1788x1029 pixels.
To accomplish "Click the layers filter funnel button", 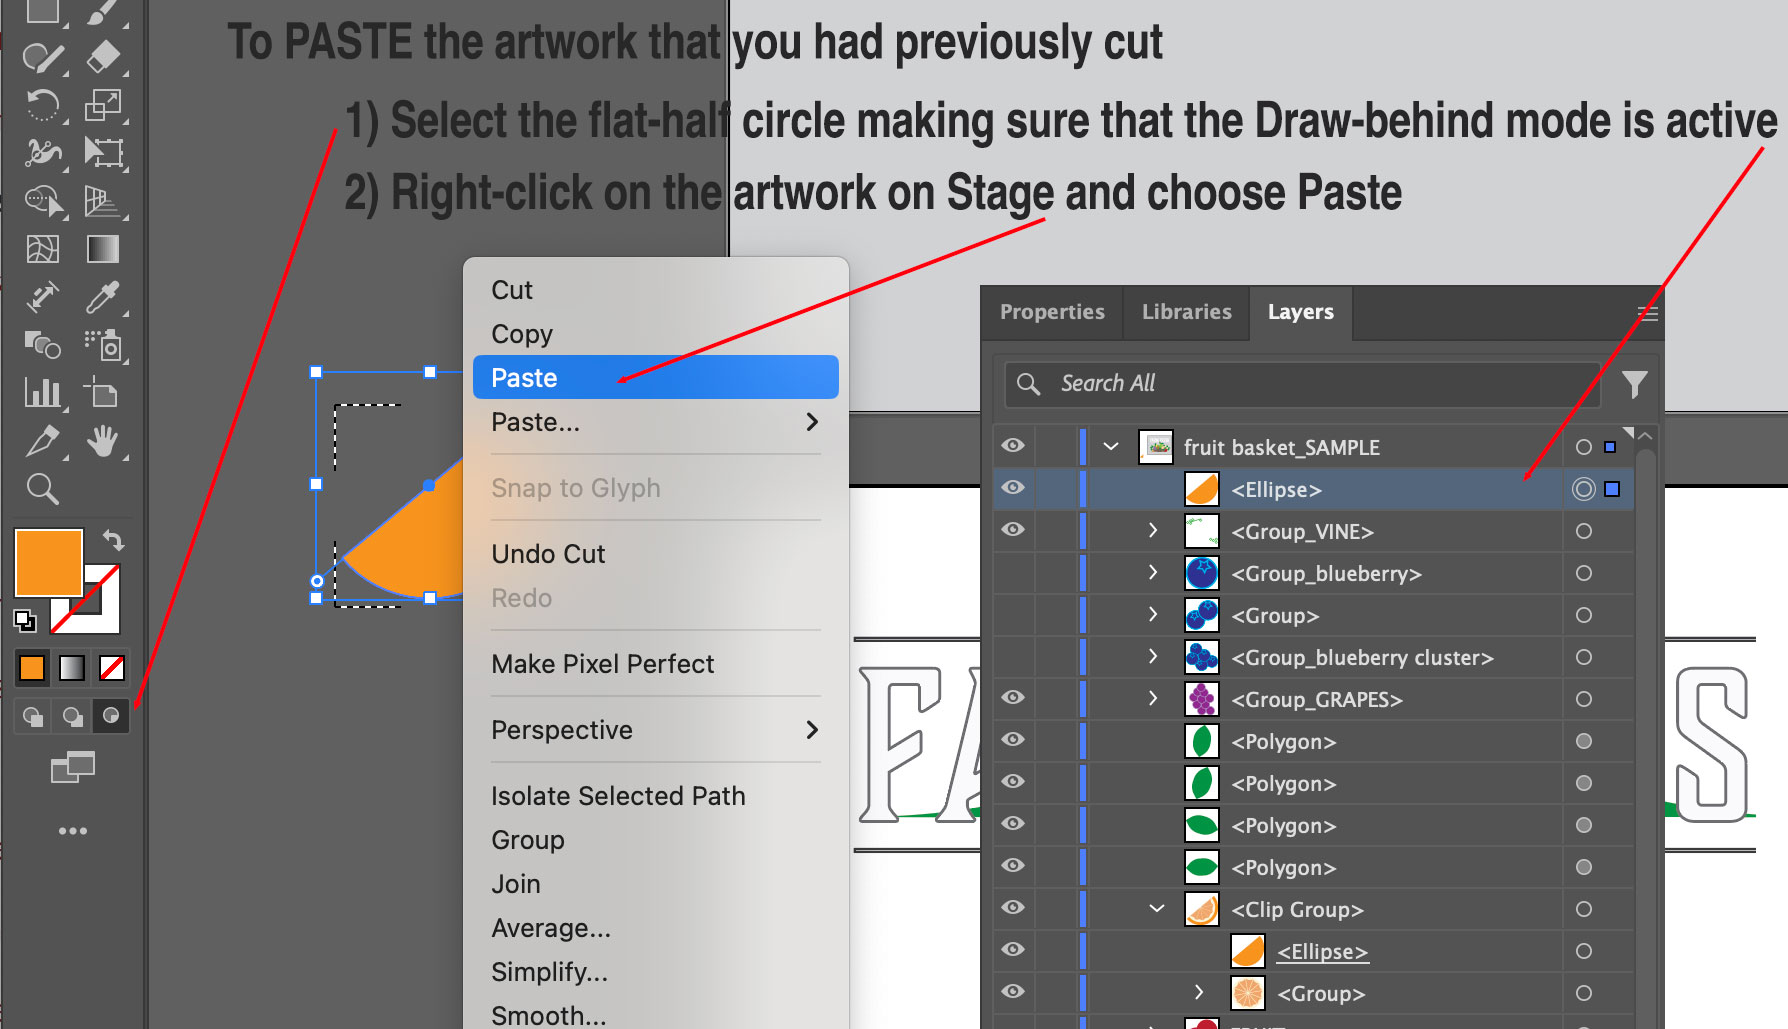I will pyautogui.click(x=1634, y=384).
